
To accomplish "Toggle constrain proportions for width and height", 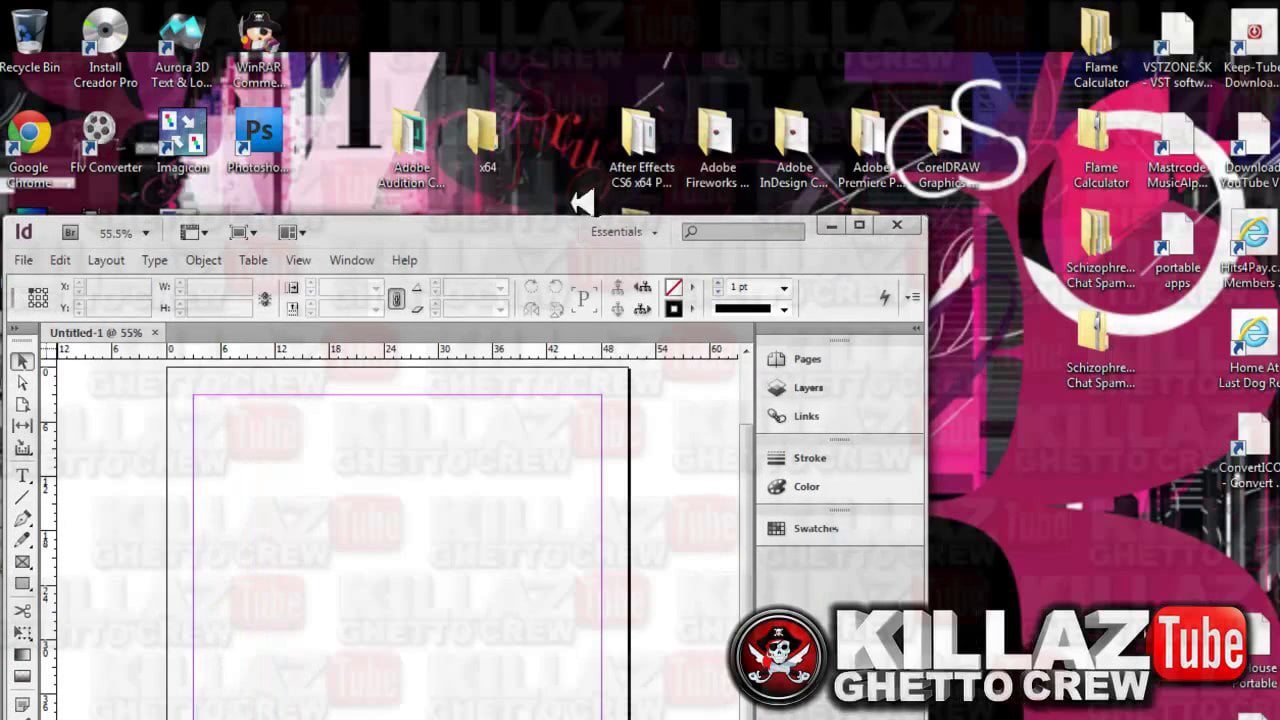I will coord(265,298).
